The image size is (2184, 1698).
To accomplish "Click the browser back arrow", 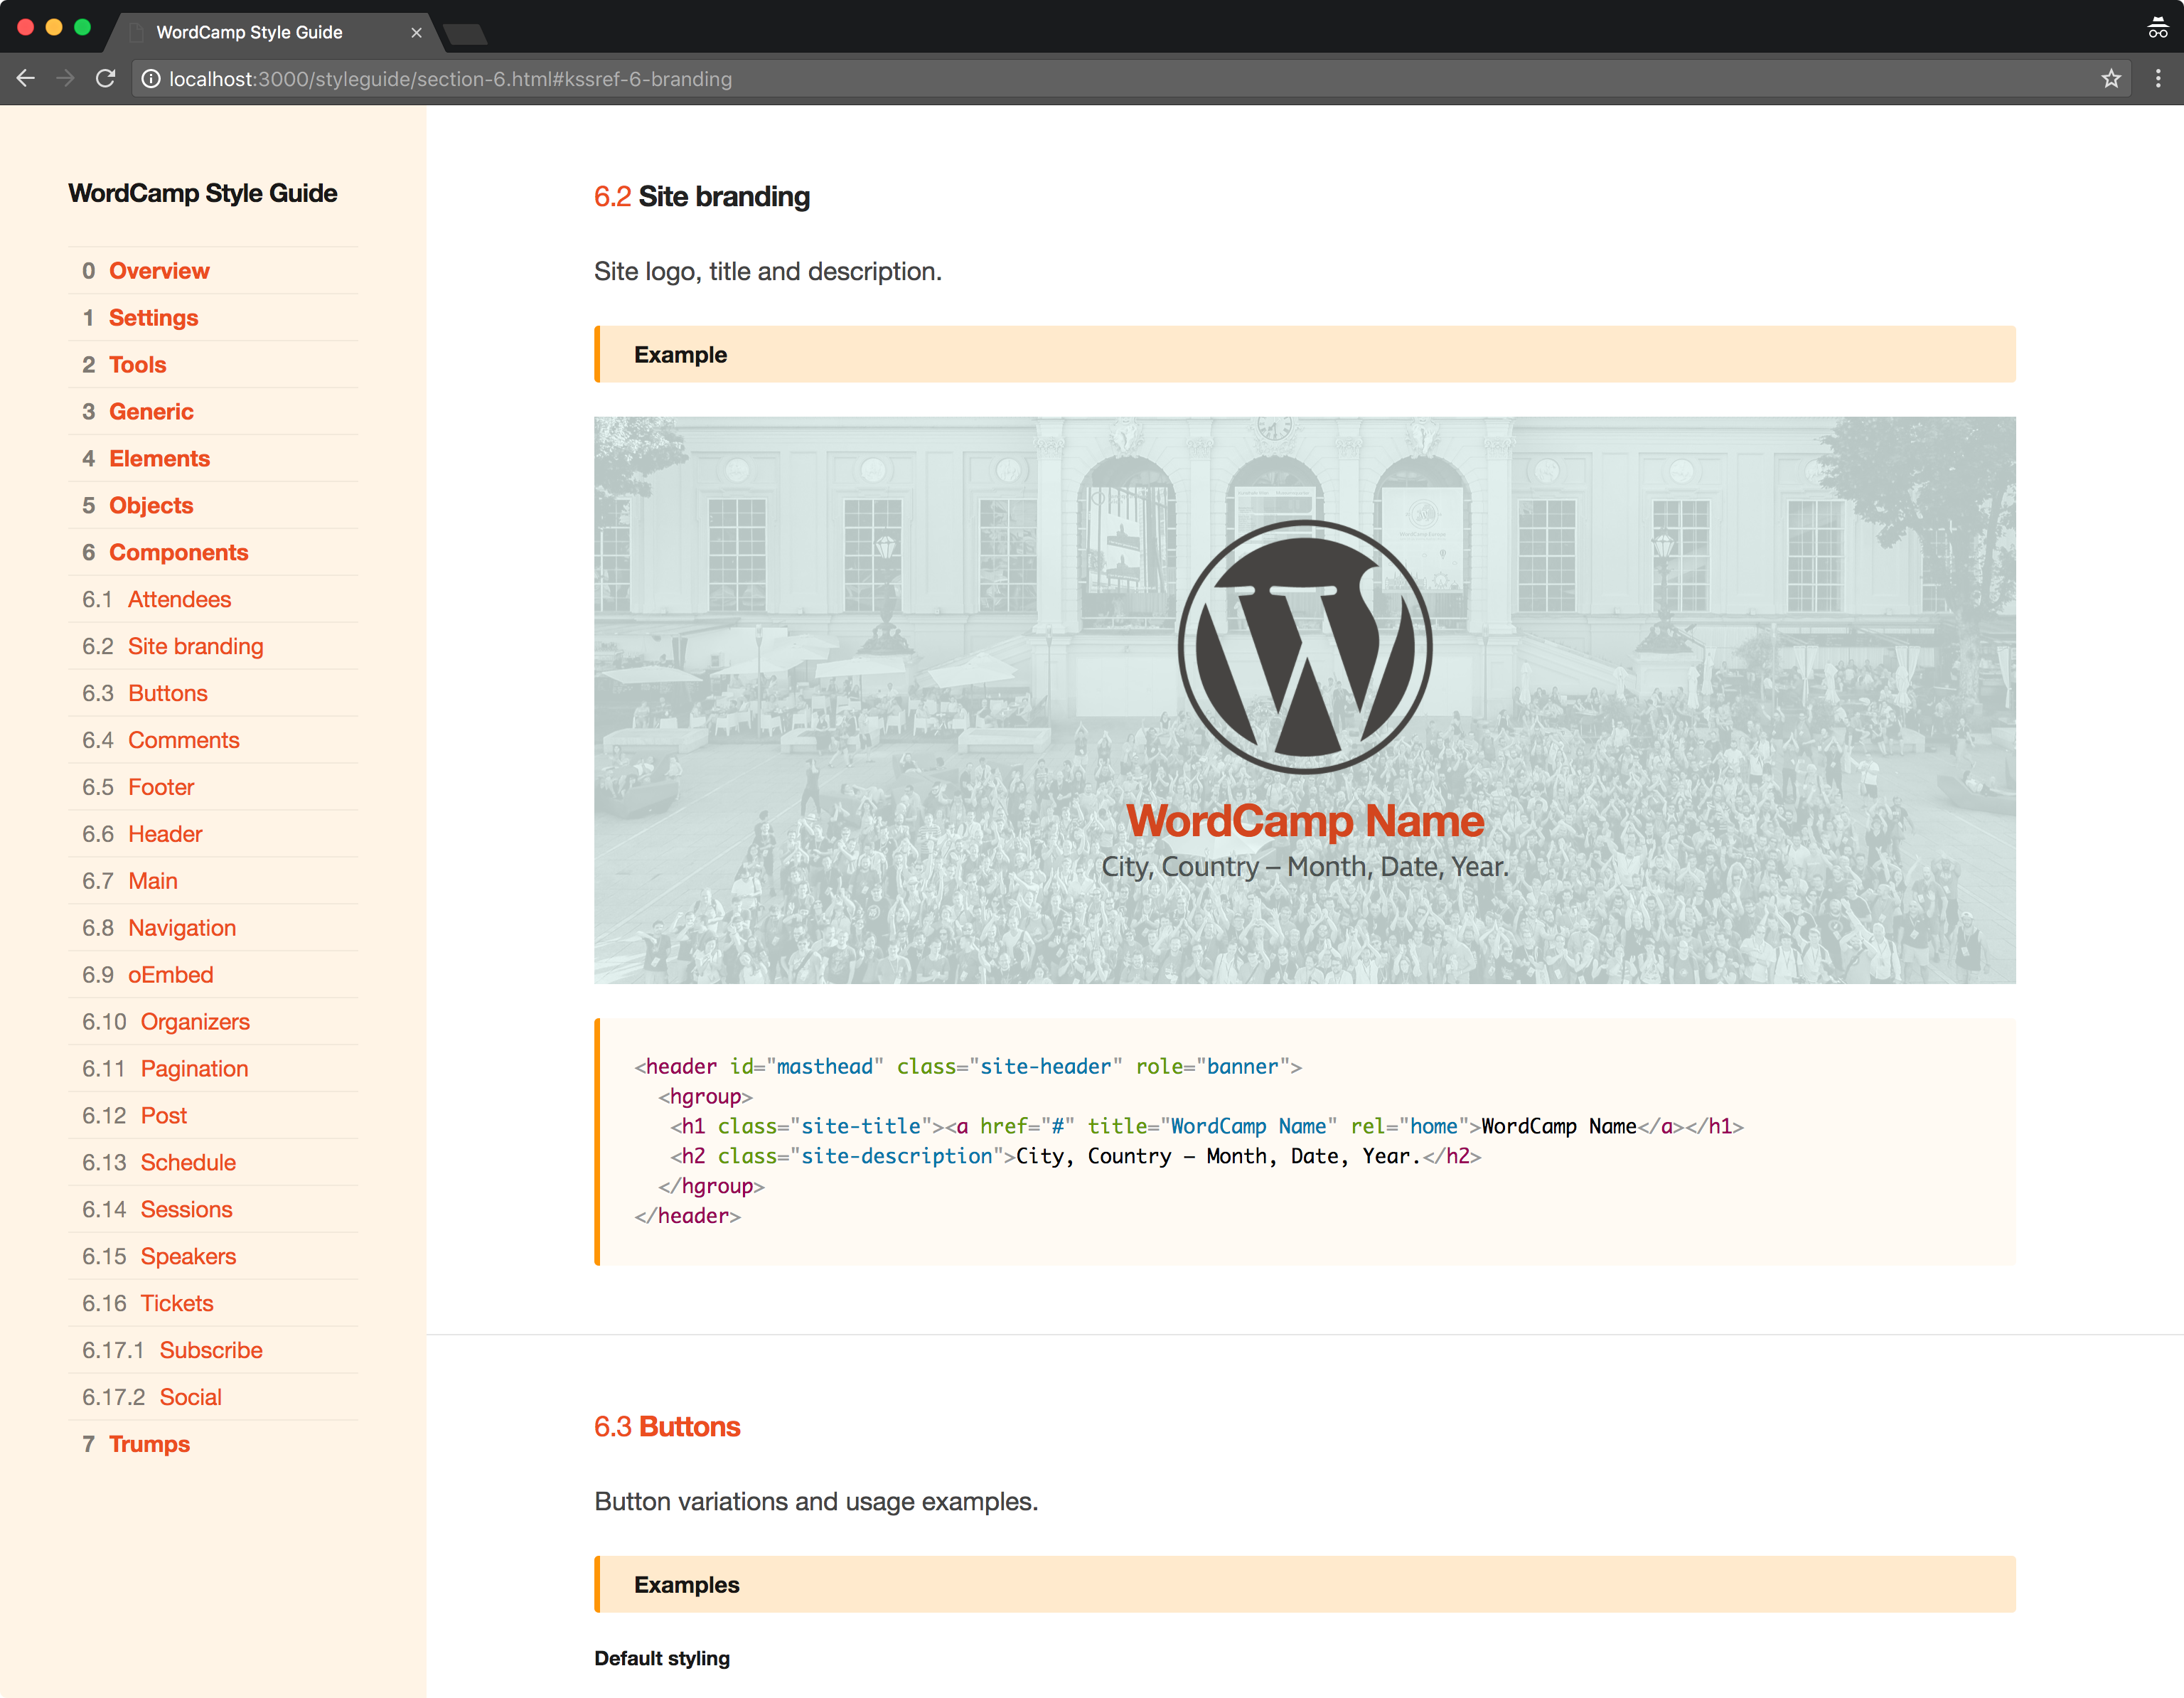I will 26,78.
